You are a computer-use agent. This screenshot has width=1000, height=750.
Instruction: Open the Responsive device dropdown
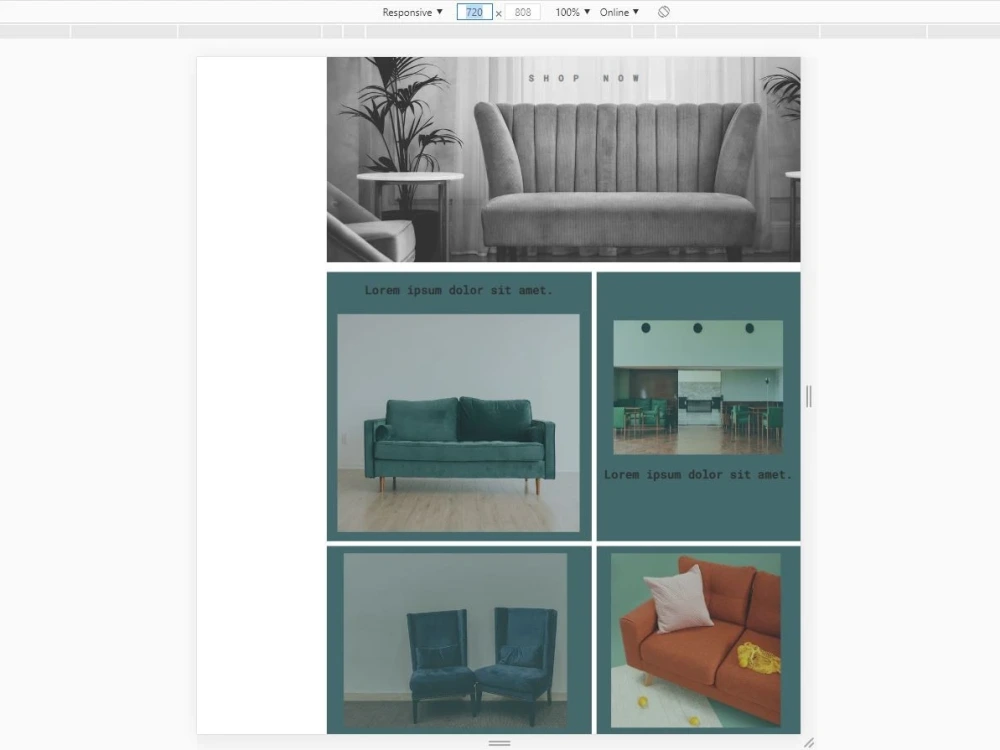tap(412, 12)
